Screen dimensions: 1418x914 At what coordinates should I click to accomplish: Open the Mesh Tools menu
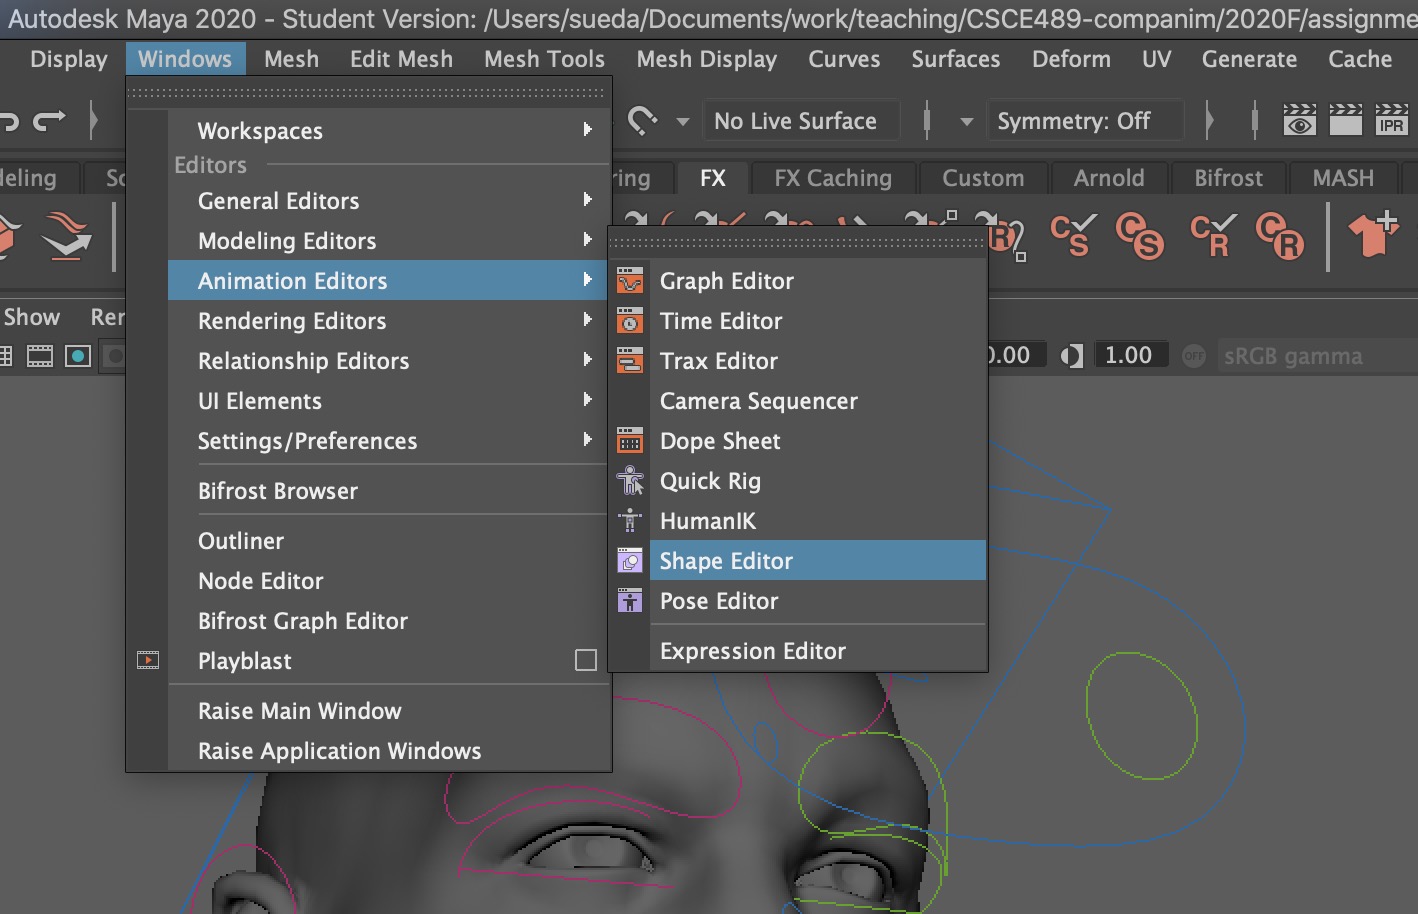(x=544, y=59)
